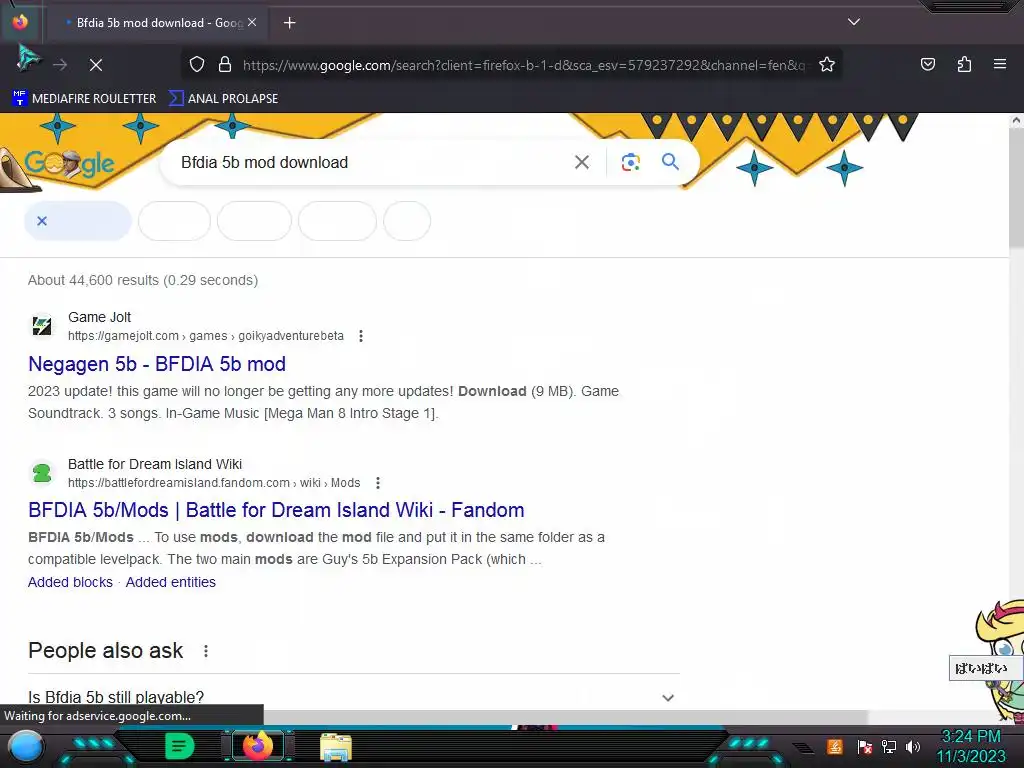This screenshot has height=768, width=1024.
Task: Expand Is Bfdia 5b still playable question
Action: 353,695
